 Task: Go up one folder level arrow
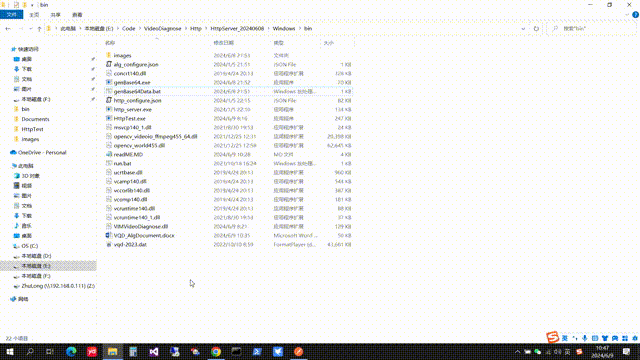(x=39, y=29)
